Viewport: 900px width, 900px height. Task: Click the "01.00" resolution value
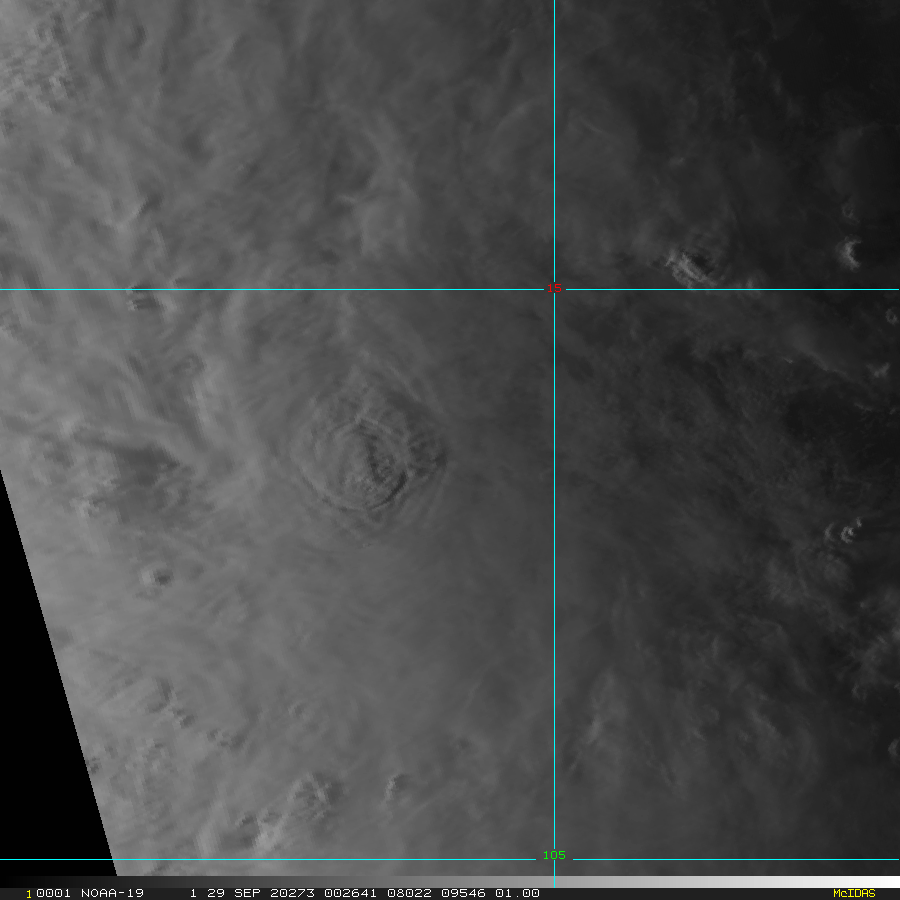pyautogui.click(x=517, y=893)
